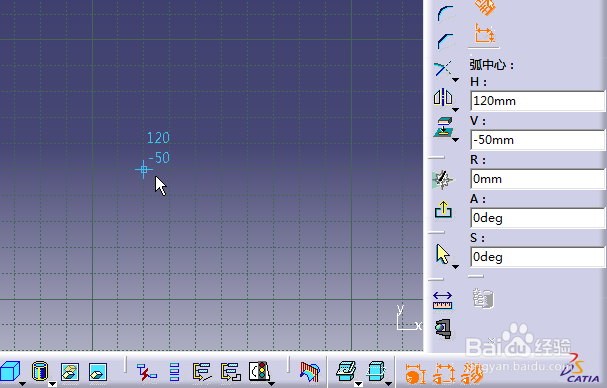This screenshot has width=607, height=388.
Task: Click the blue arc center crosshair point
Action: tap(144, 170)
